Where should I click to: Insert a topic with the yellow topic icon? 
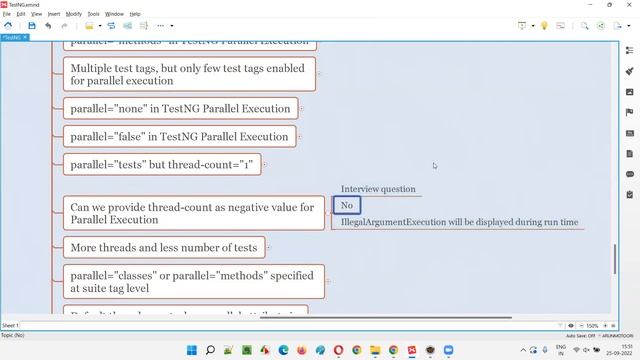pos(89,26)
